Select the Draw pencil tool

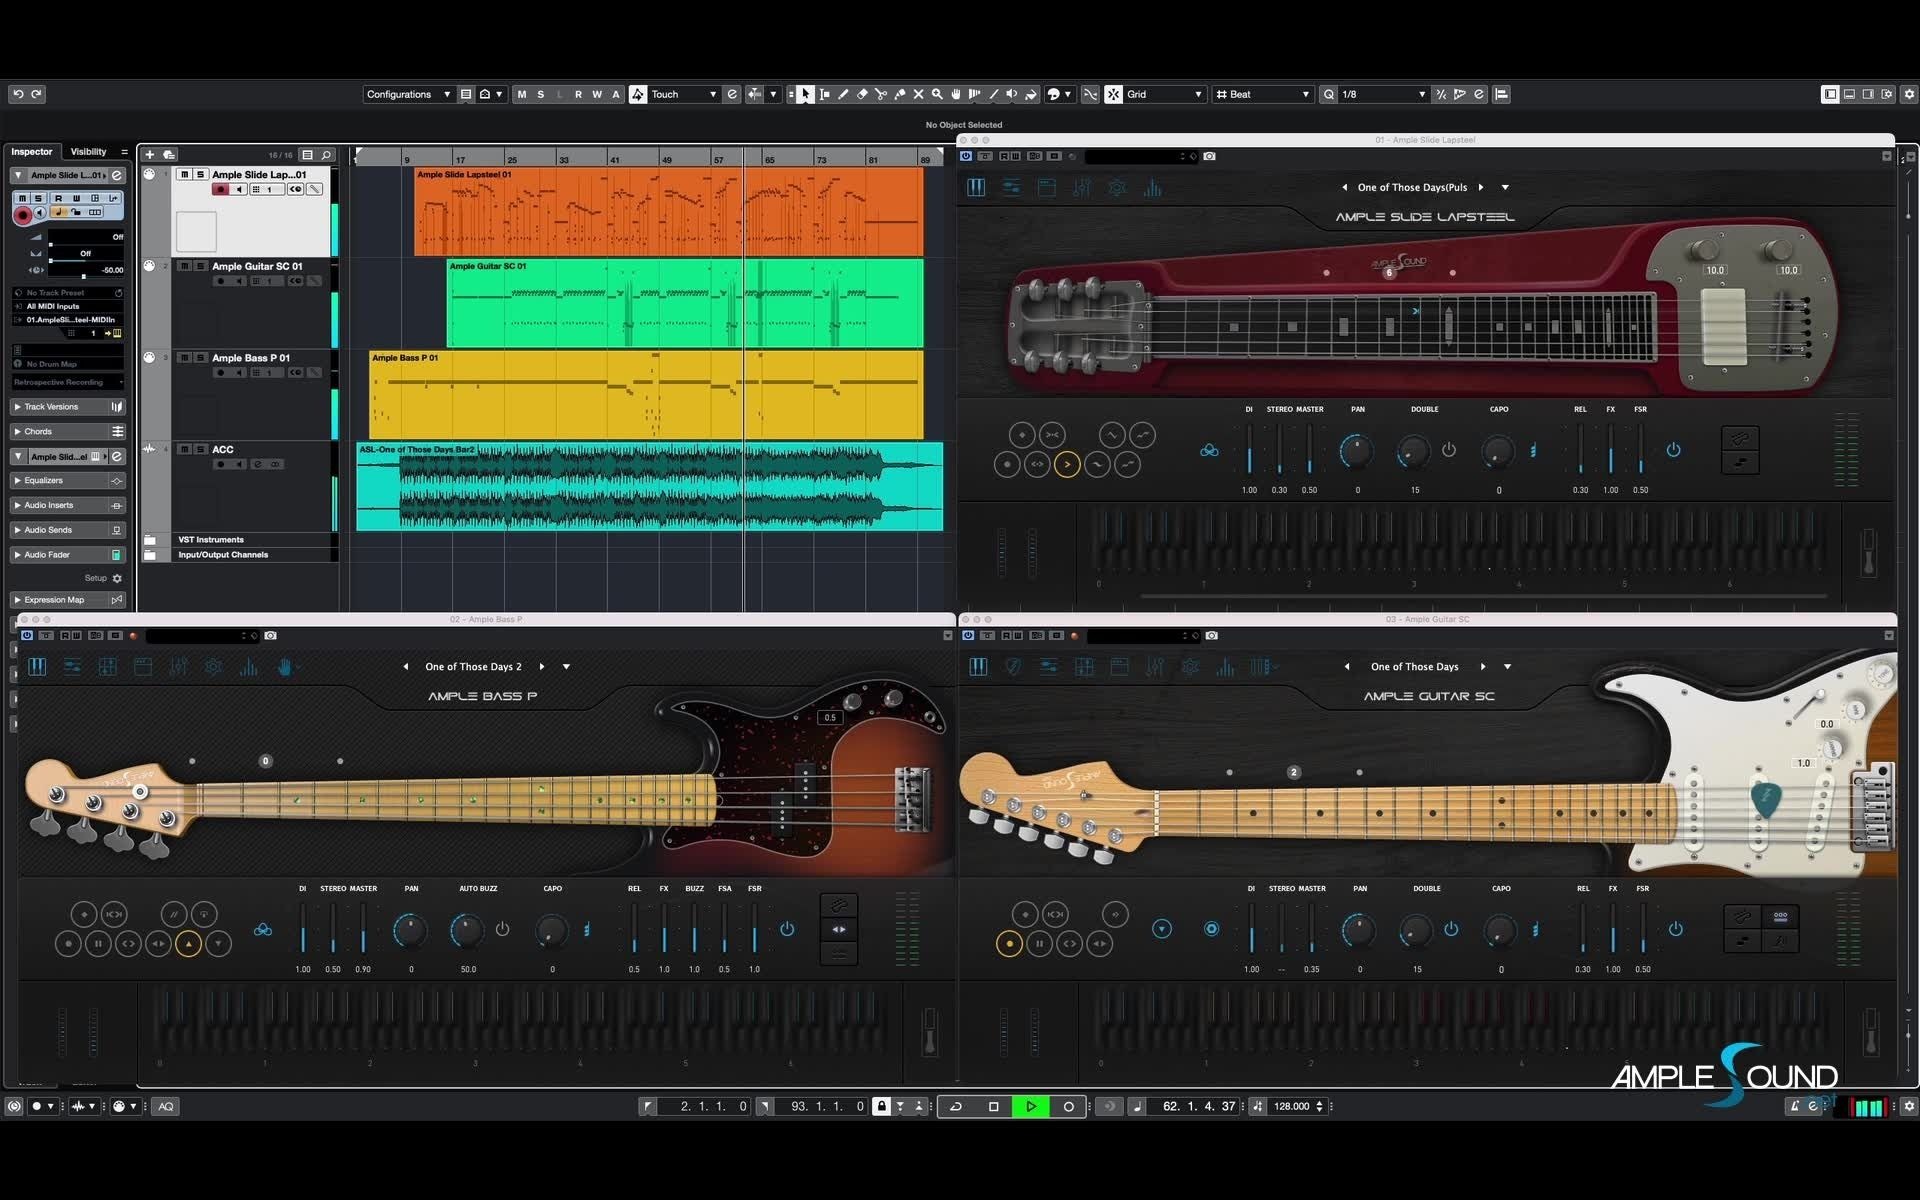click(843, 94)
